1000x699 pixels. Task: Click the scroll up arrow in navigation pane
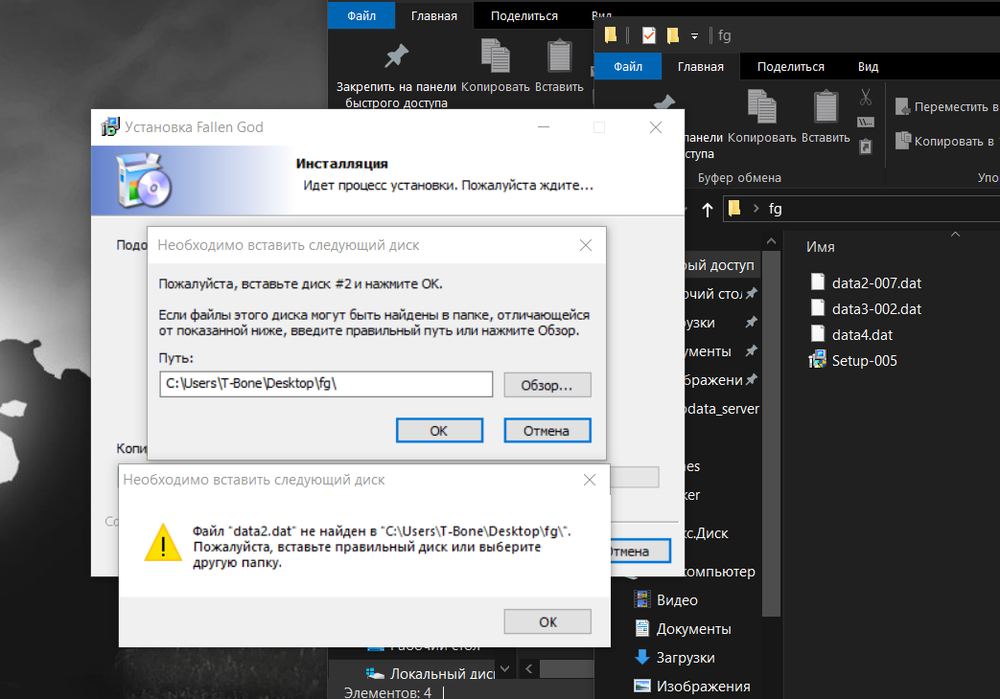coord(771,242)
